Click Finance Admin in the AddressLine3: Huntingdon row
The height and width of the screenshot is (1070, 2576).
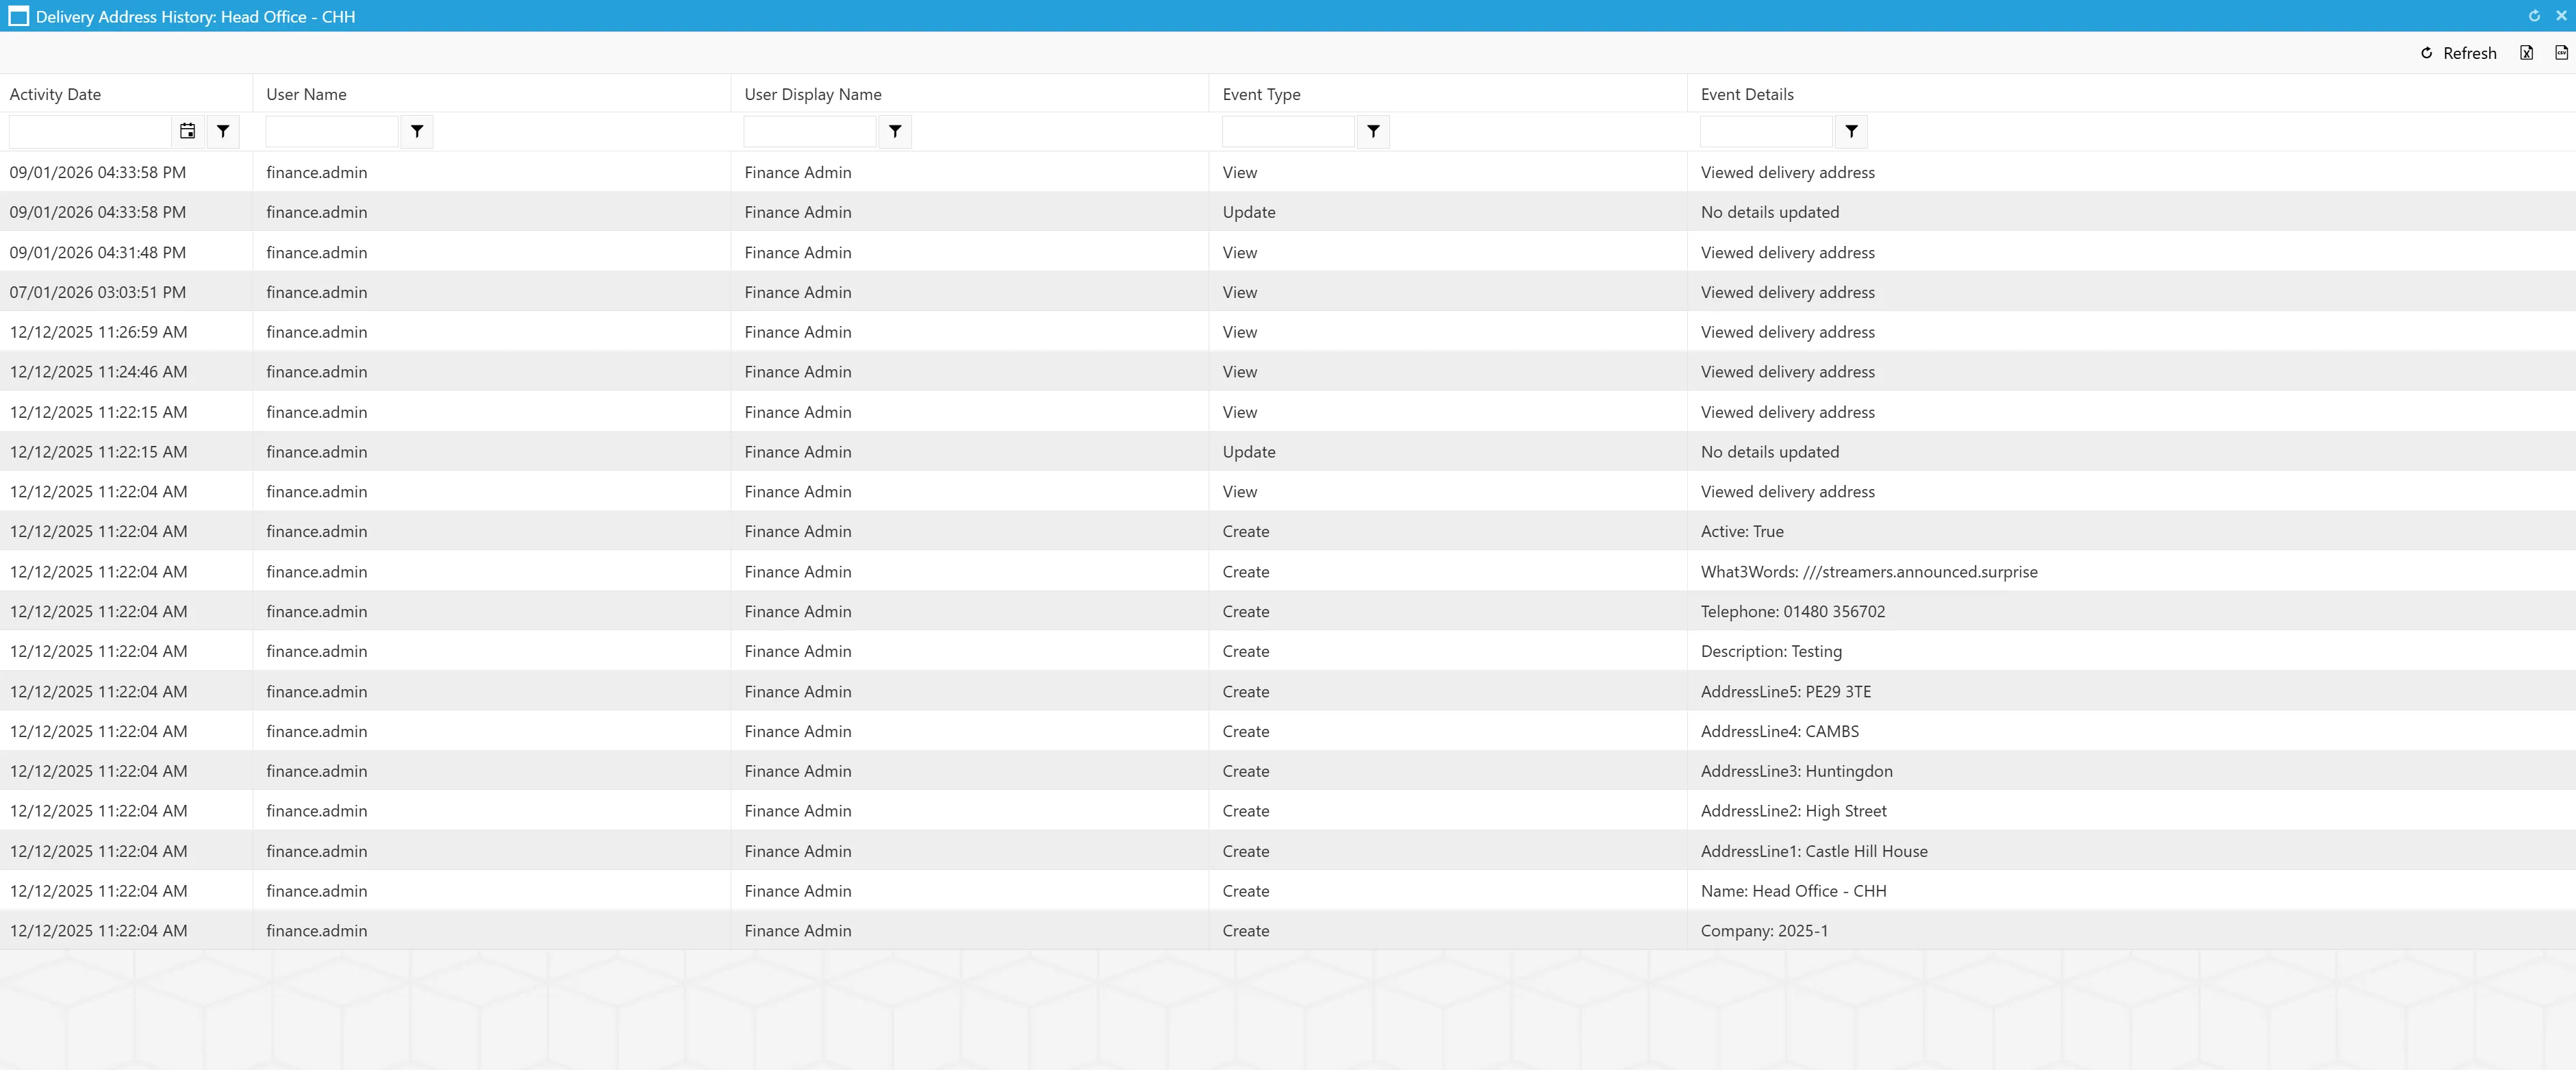coord(970,771)
